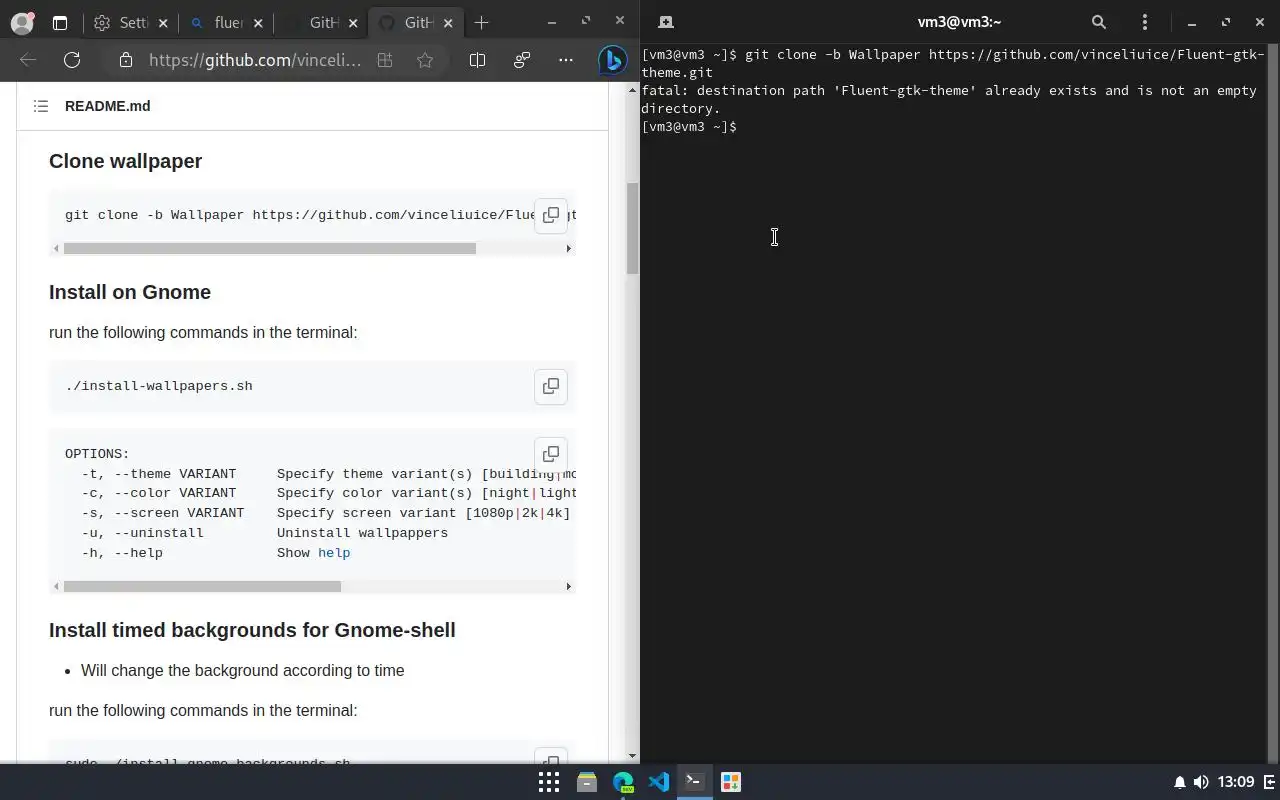The height and width of the screenshot is (800, 1280).
Task: Search in the terminal window
Action: pos(1098,22)
